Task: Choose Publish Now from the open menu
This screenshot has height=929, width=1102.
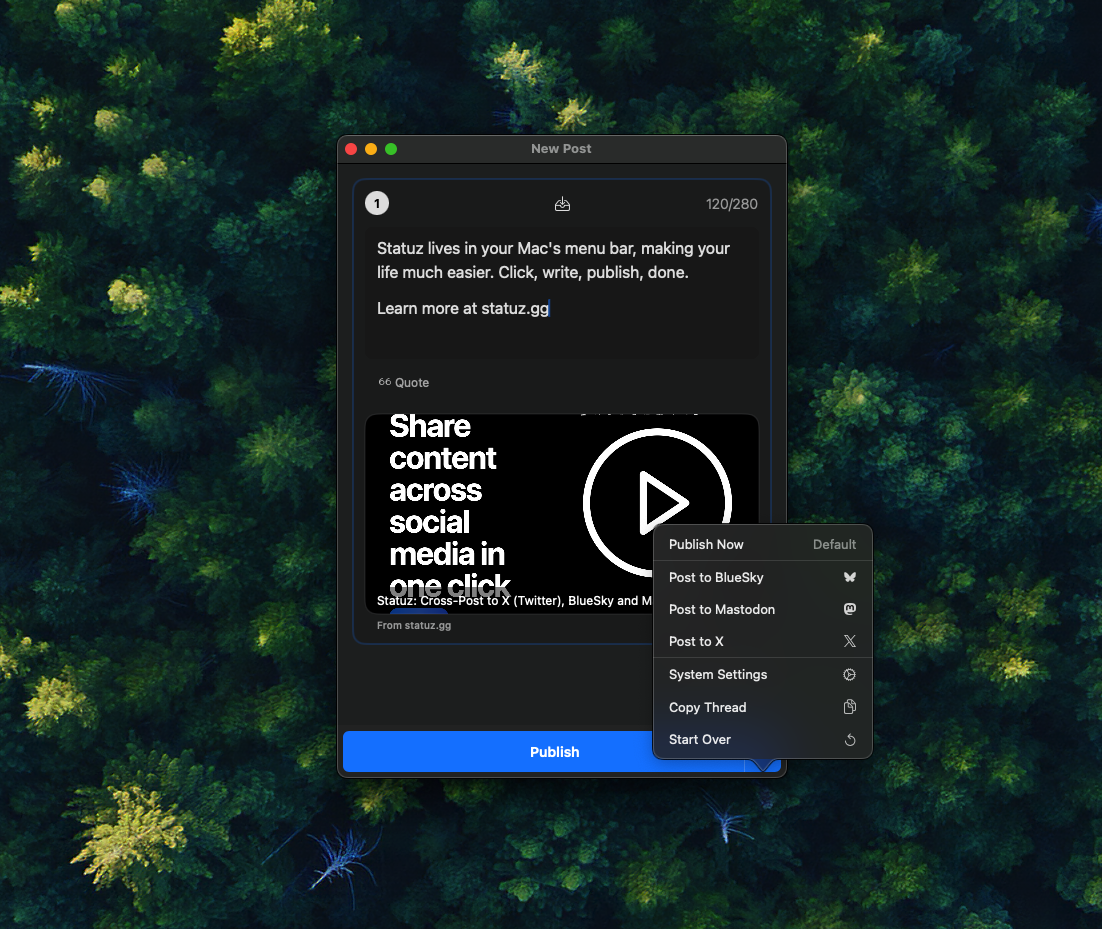Action: click(706, 544)
